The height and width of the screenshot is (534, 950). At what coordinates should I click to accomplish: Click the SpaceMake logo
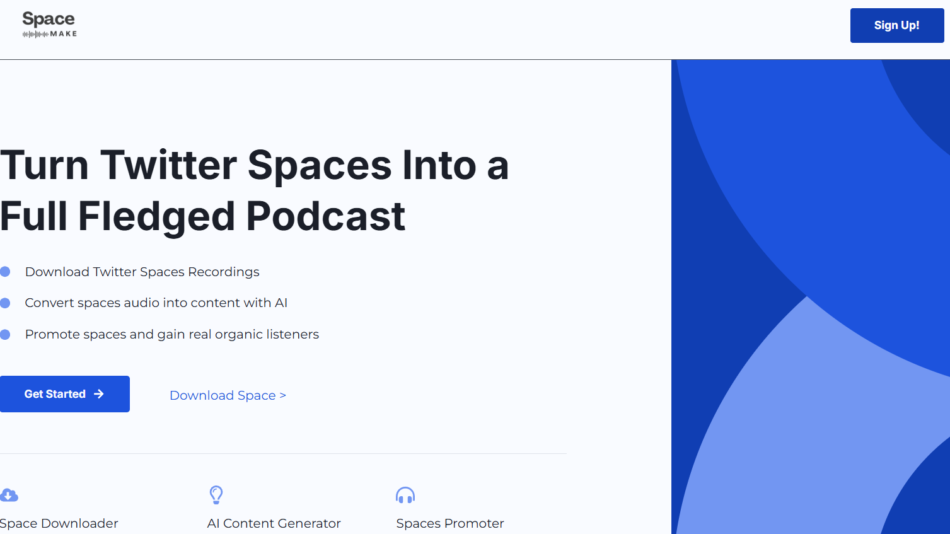(50, 25)
